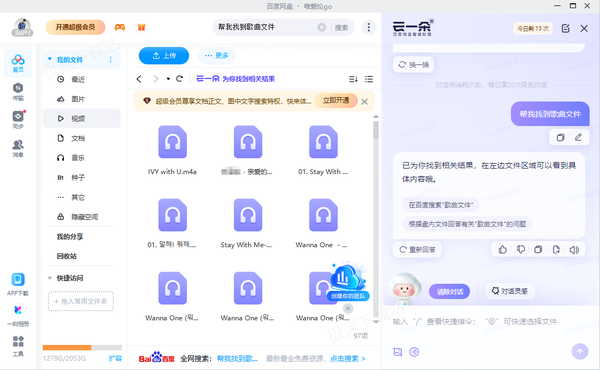This screenshot has width=600, height=370.
Task: Click 立即开通 in the banner
Action: (336, 101)
